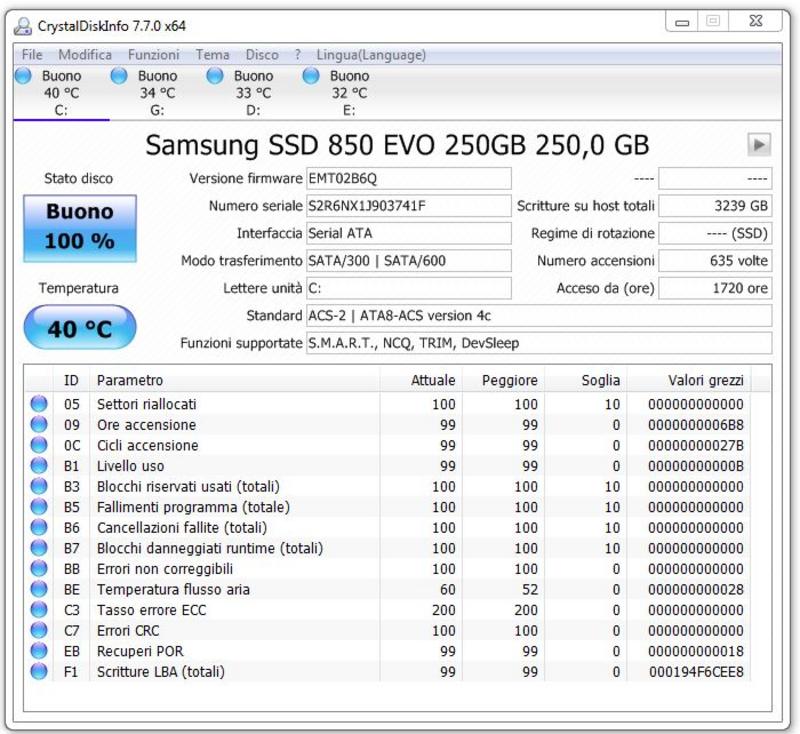Click status orb of Tasso errore ECC row
The image size is (800, 734).
click(39, 610)
